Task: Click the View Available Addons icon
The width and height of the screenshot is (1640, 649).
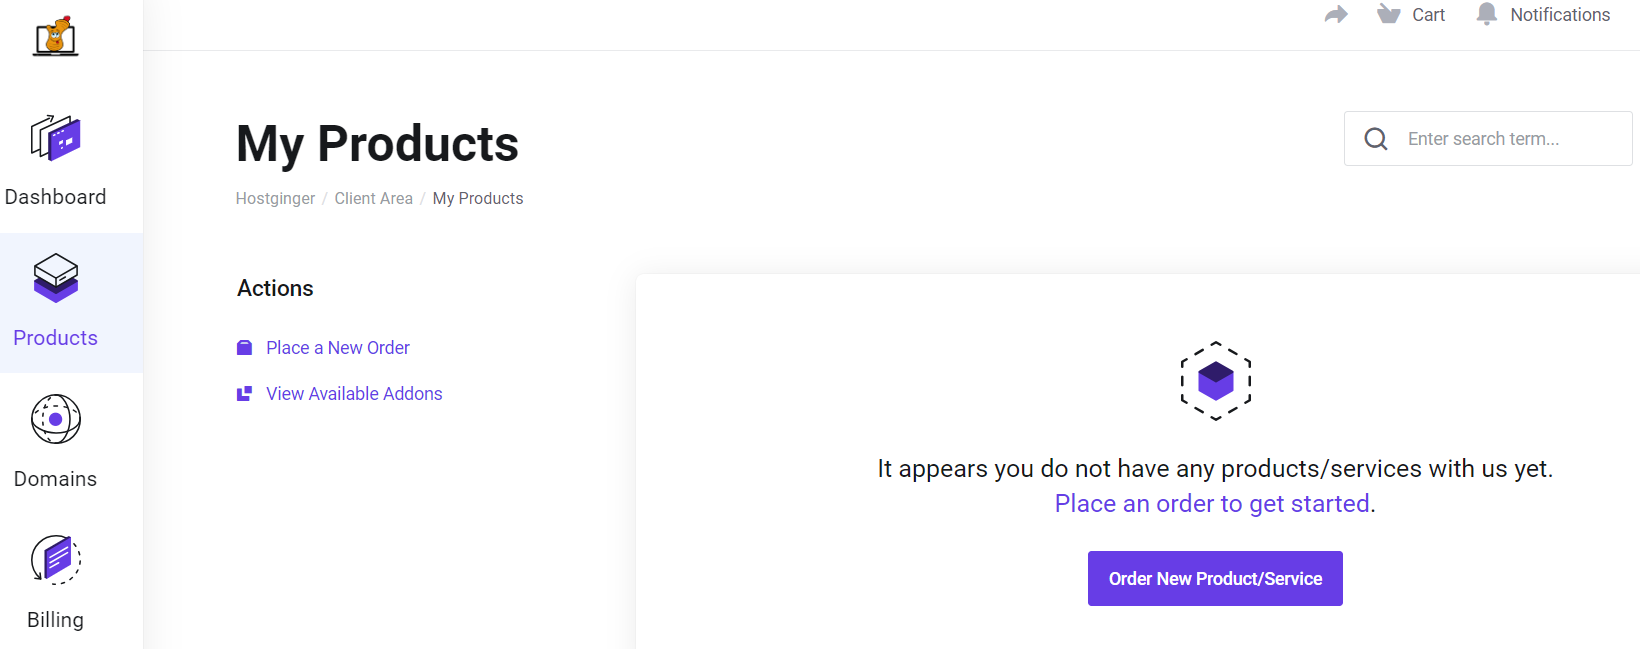Action: [244, 394]
